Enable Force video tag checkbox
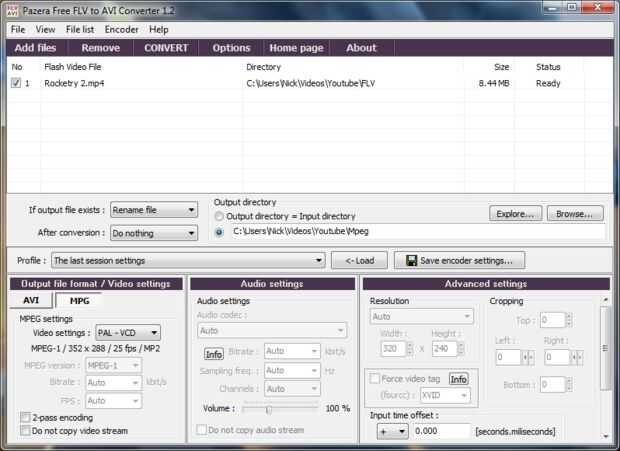This screenshot has height=451, width=620. point(375,379)
